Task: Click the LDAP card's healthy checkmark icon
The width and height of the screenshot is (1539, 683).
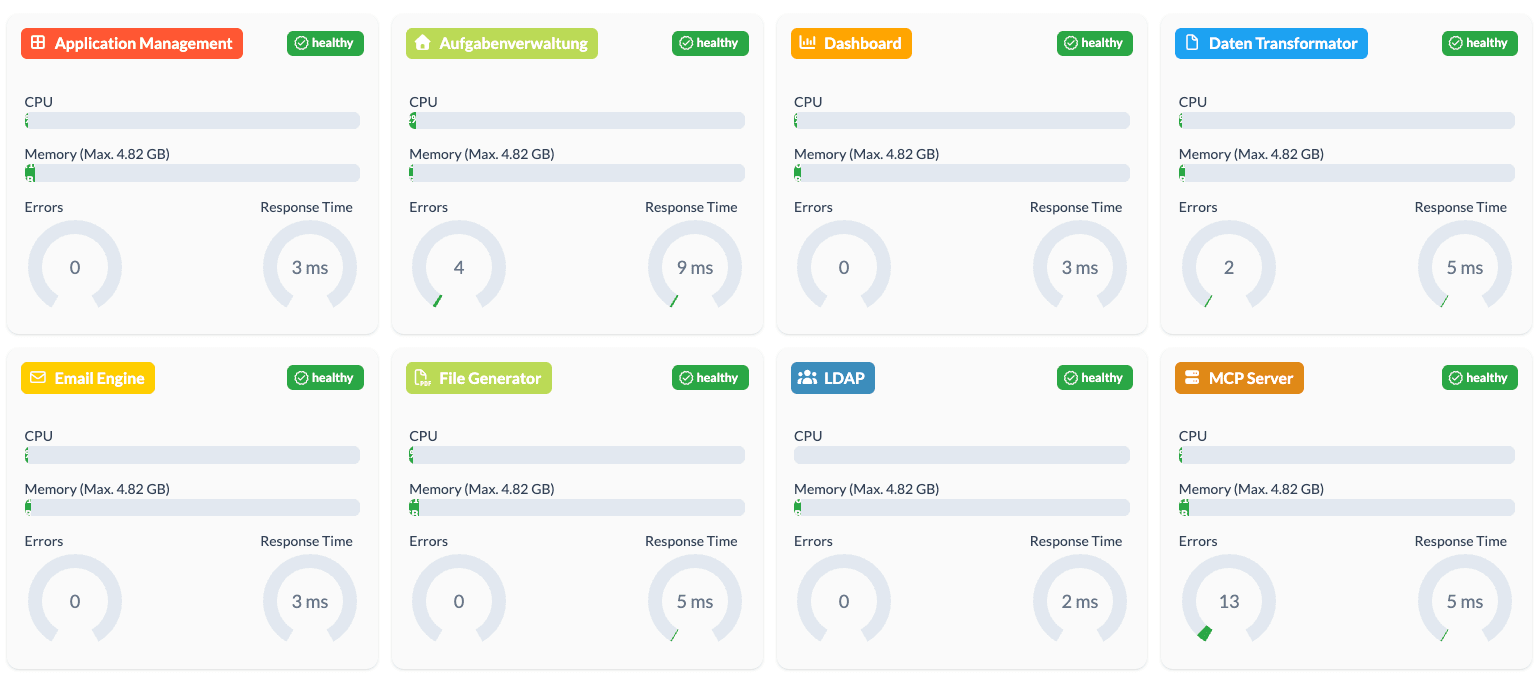Action: [x=1071, y=378]
